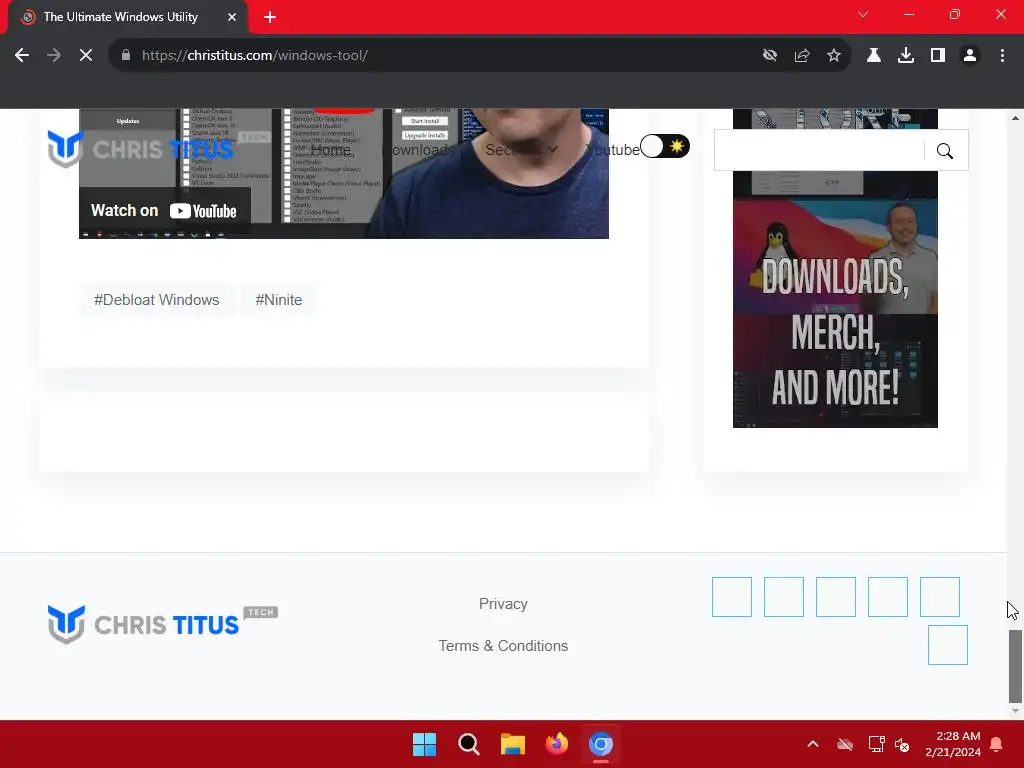
Task: Open the Youtube menu item
Action: 613,150
